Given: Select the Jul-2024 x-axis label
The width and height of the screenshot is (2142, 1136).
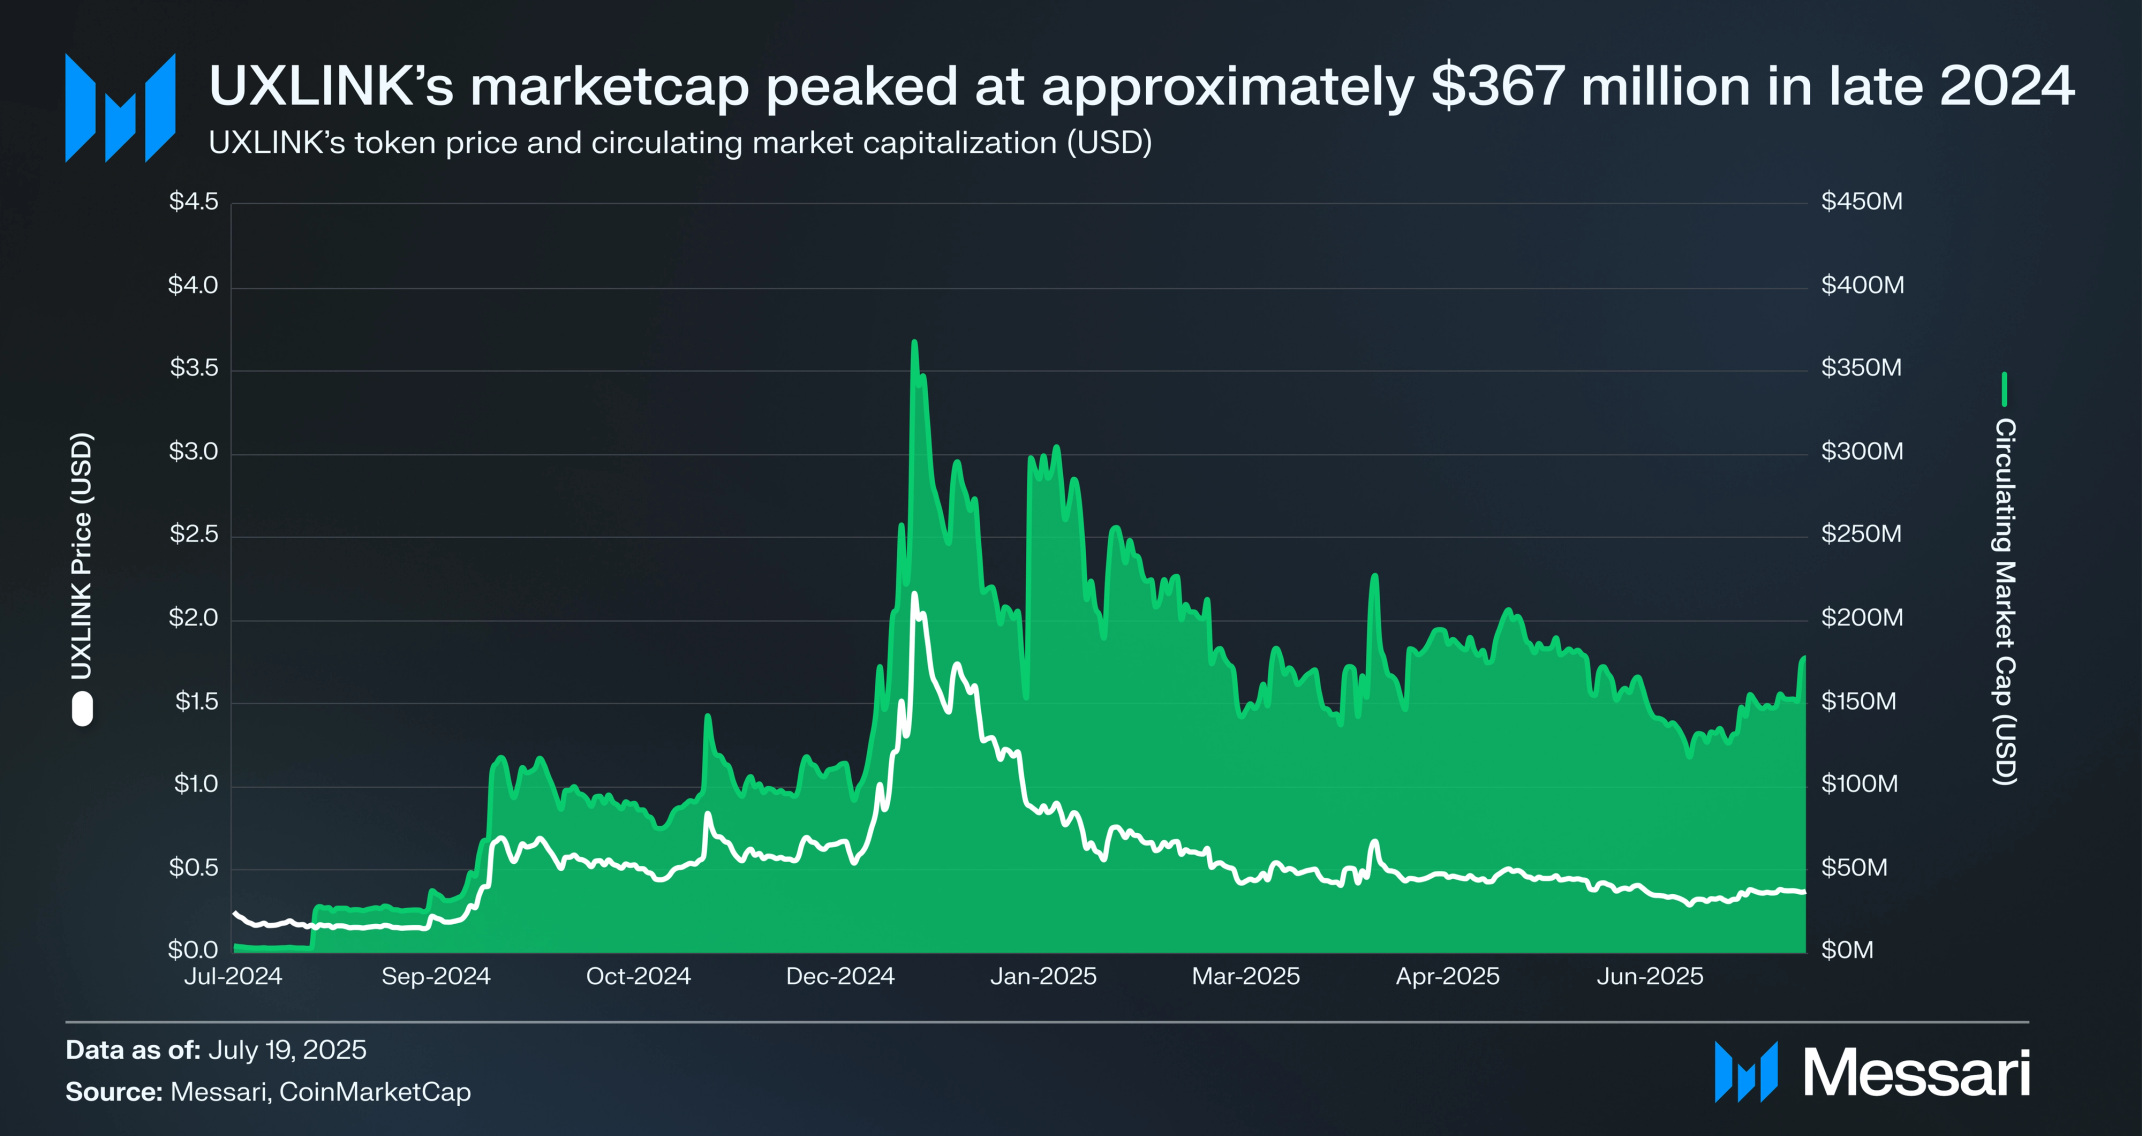Looking at the screenshot, I should [x=233, y=976].
